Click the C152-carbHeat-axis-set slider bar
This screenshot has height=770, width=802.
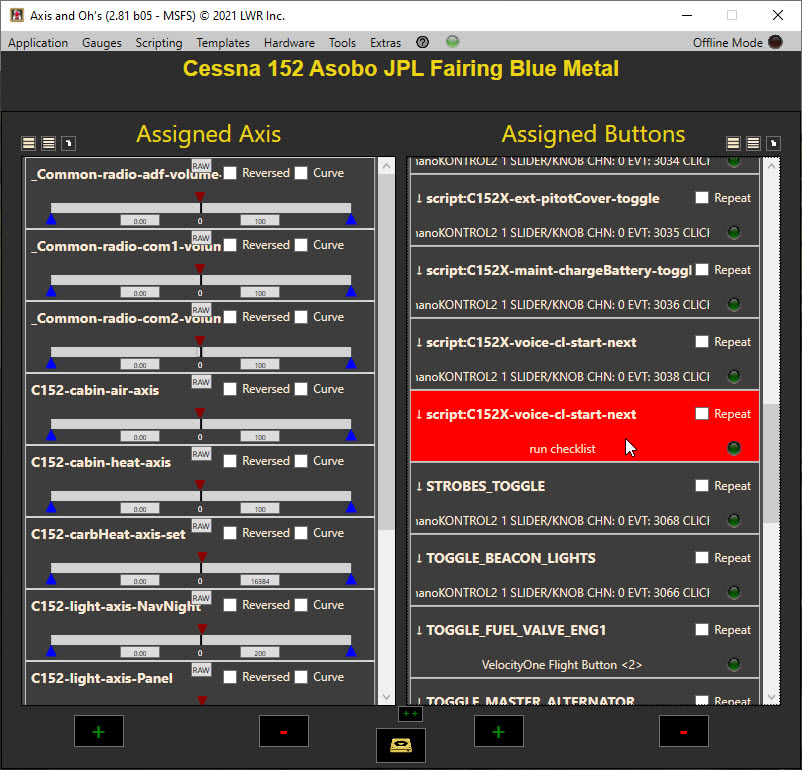pyautogui.click(x=201, y=568)
